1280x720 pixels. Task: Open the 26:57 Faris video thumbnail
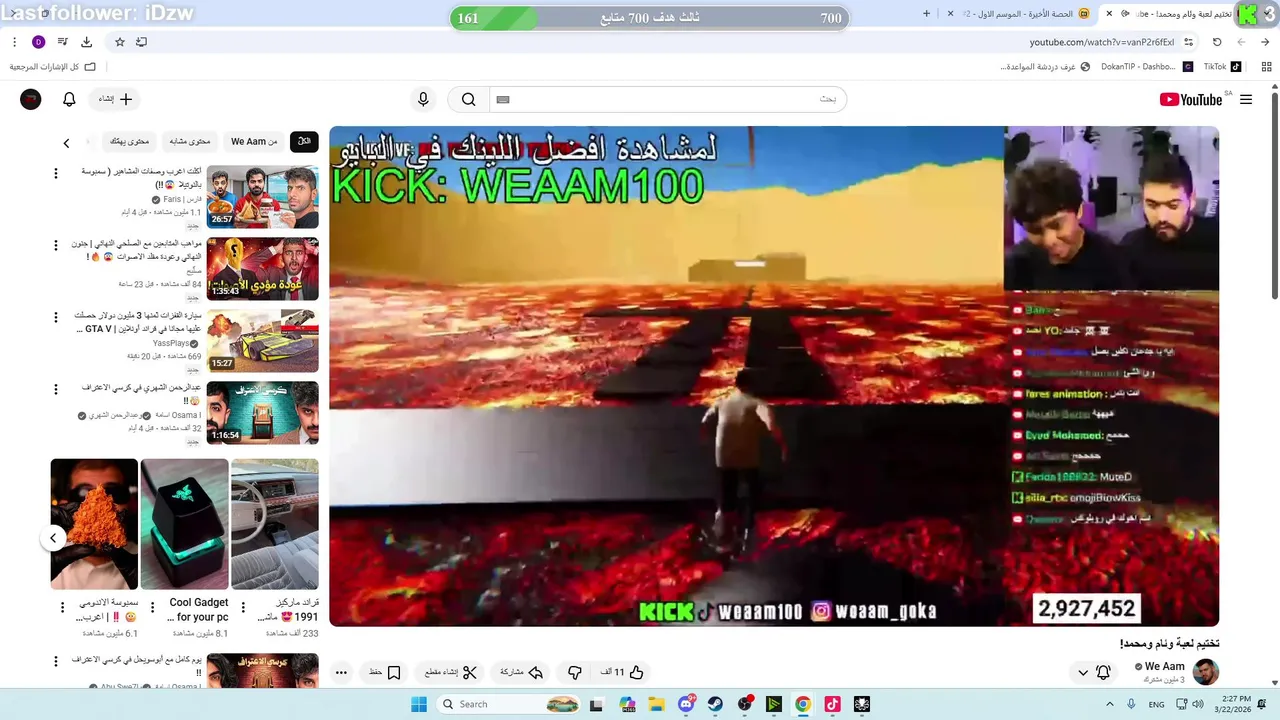[x=263, y=197]
